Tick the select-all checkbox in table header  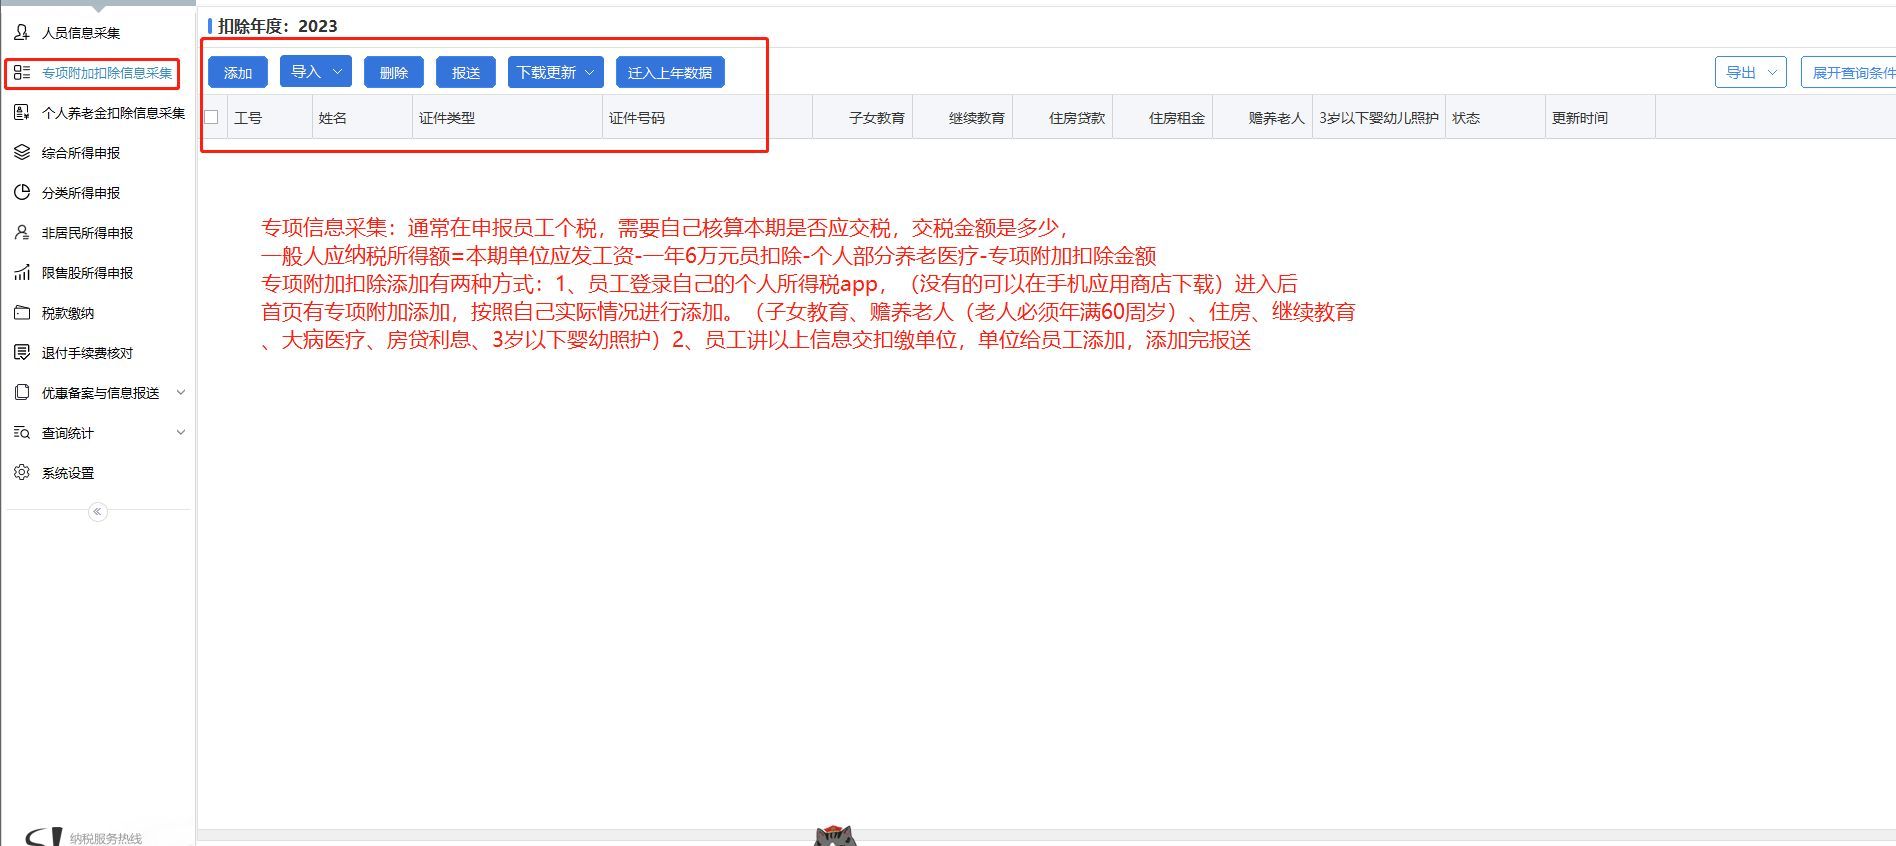coord(211,118)
